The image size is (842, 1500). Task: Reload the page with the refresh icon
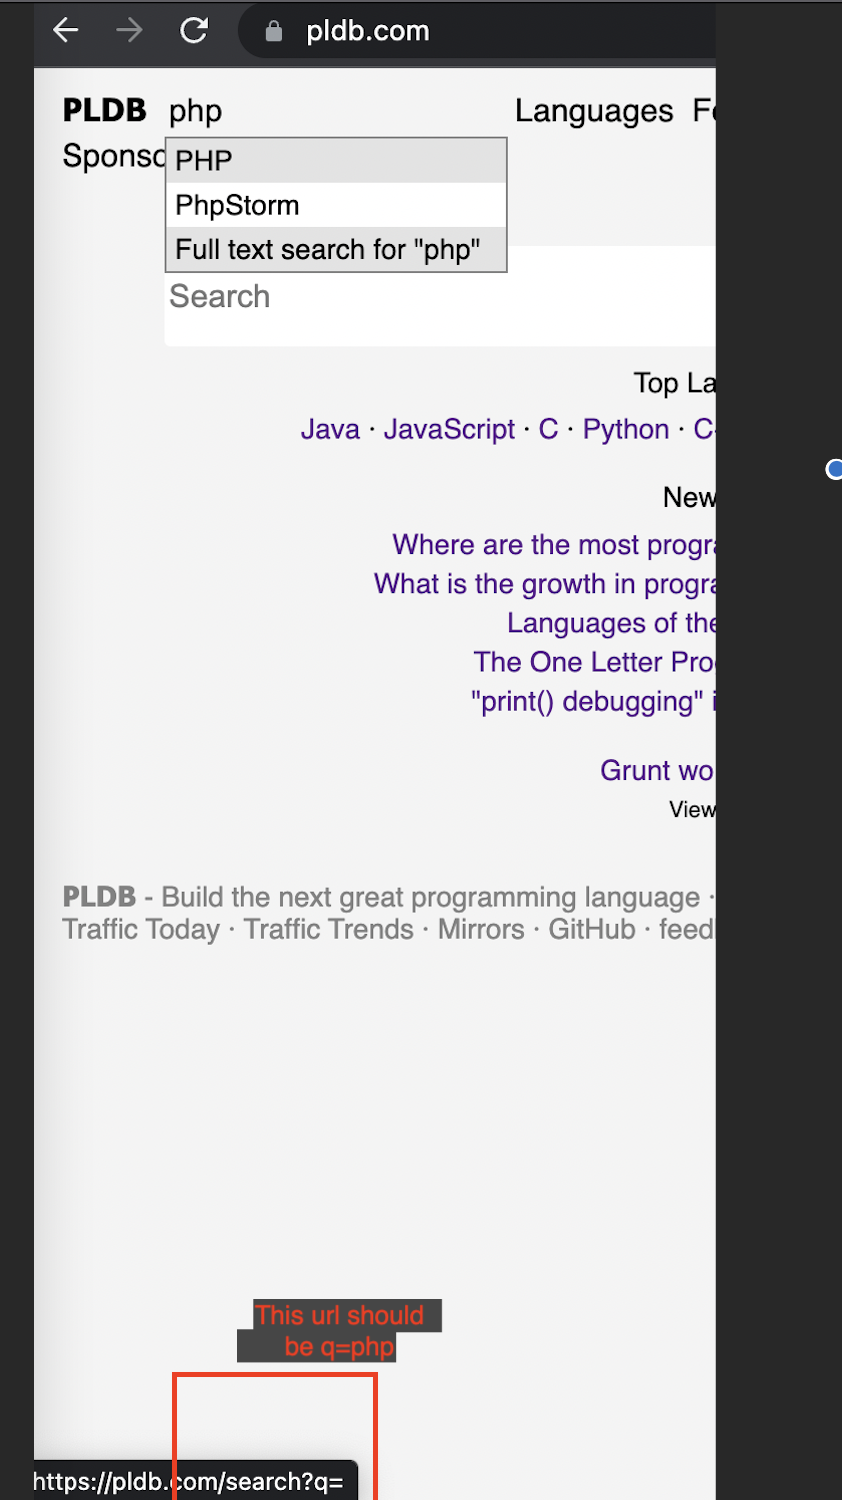click(194, 31)
